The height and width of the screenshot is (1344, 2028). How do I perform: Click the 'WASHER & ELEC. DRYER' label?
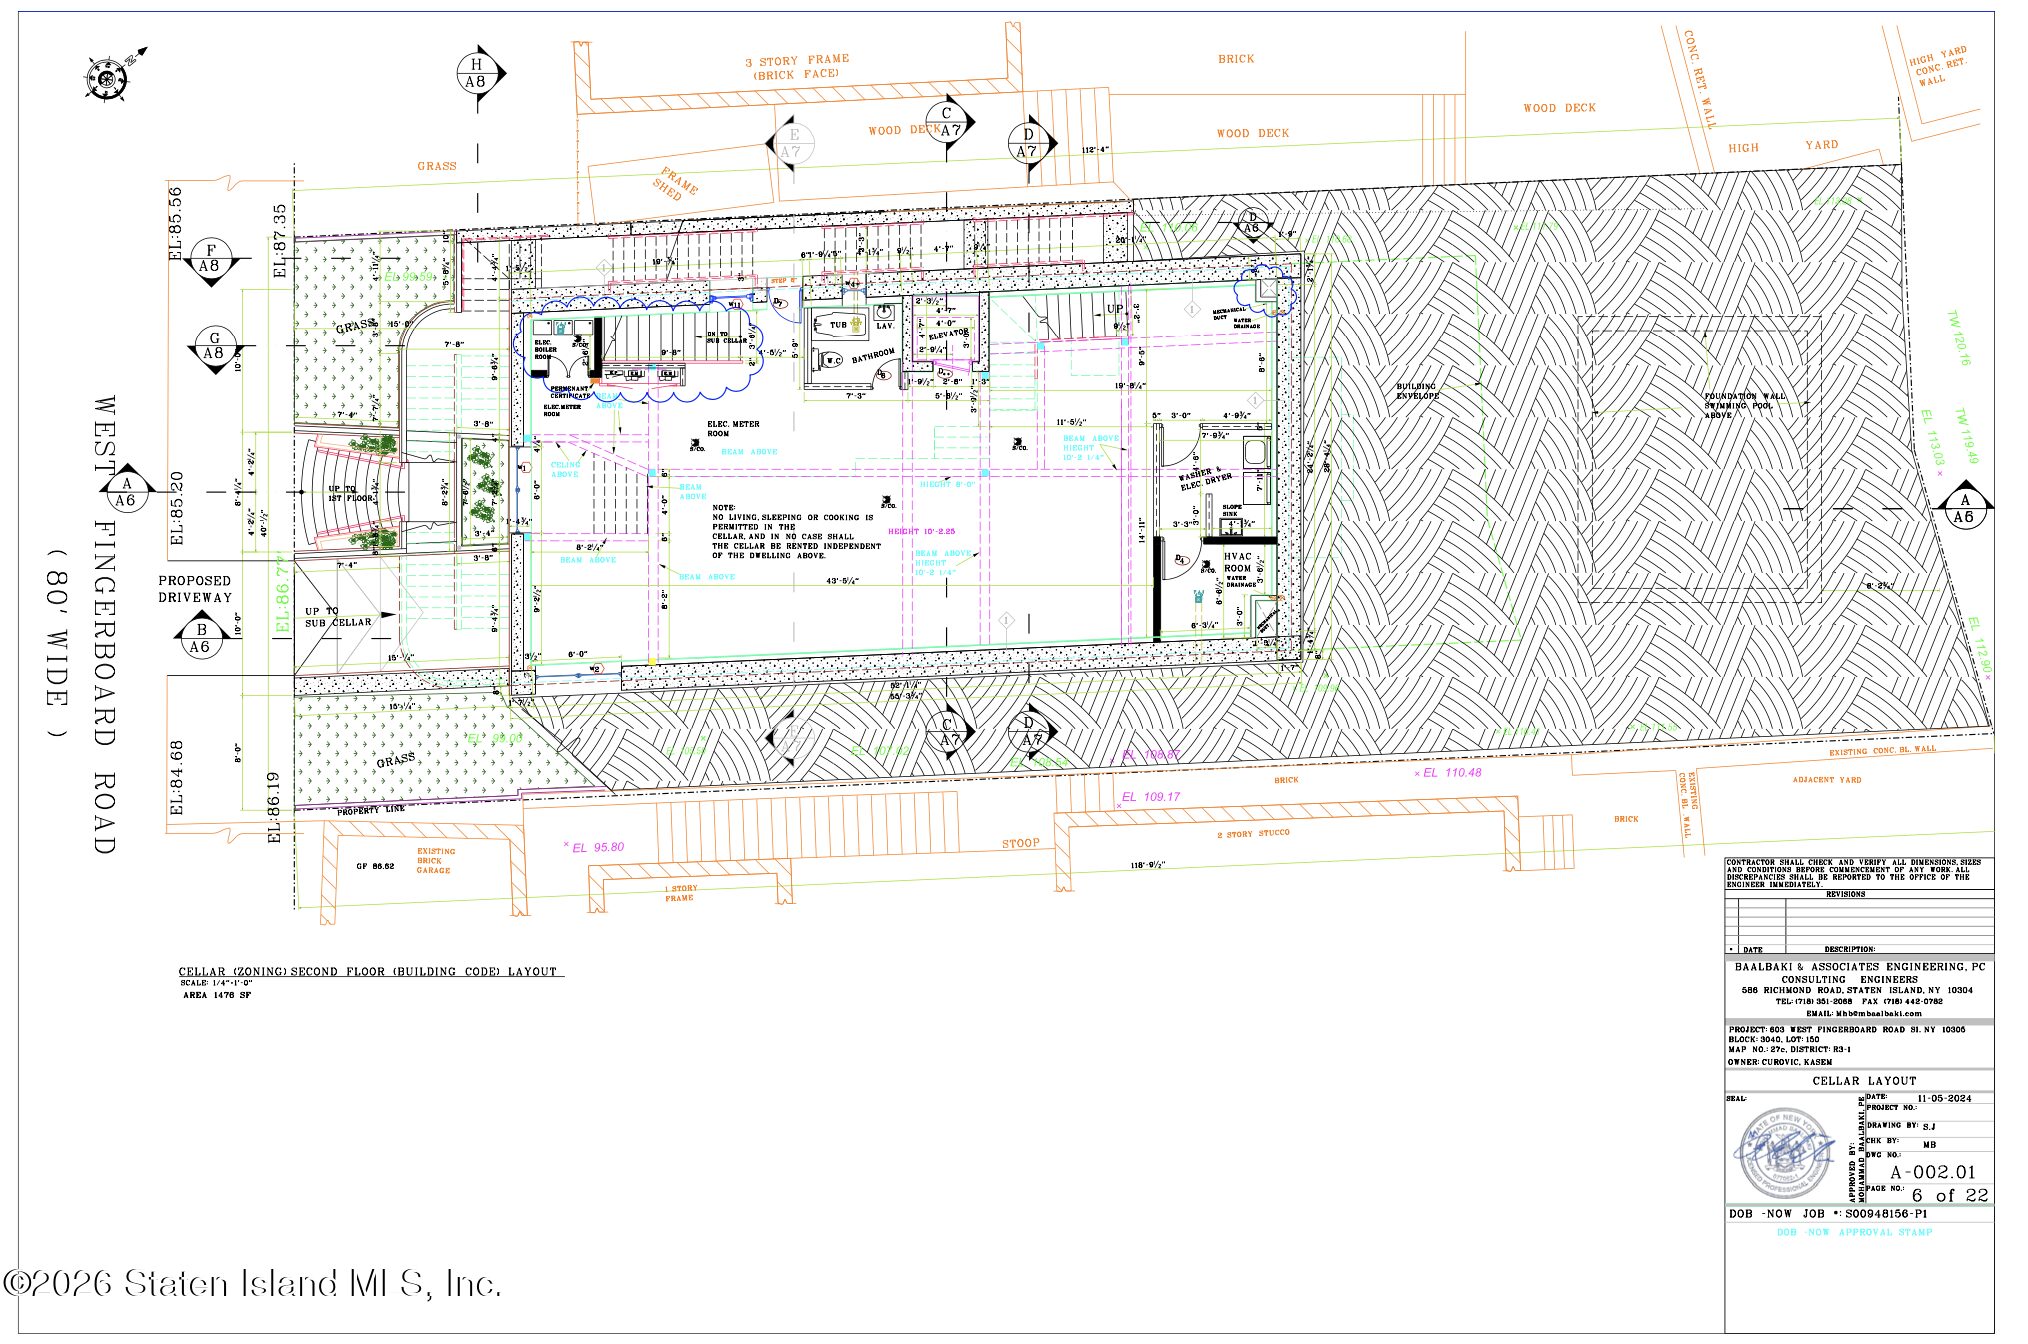coord(1205,479)
